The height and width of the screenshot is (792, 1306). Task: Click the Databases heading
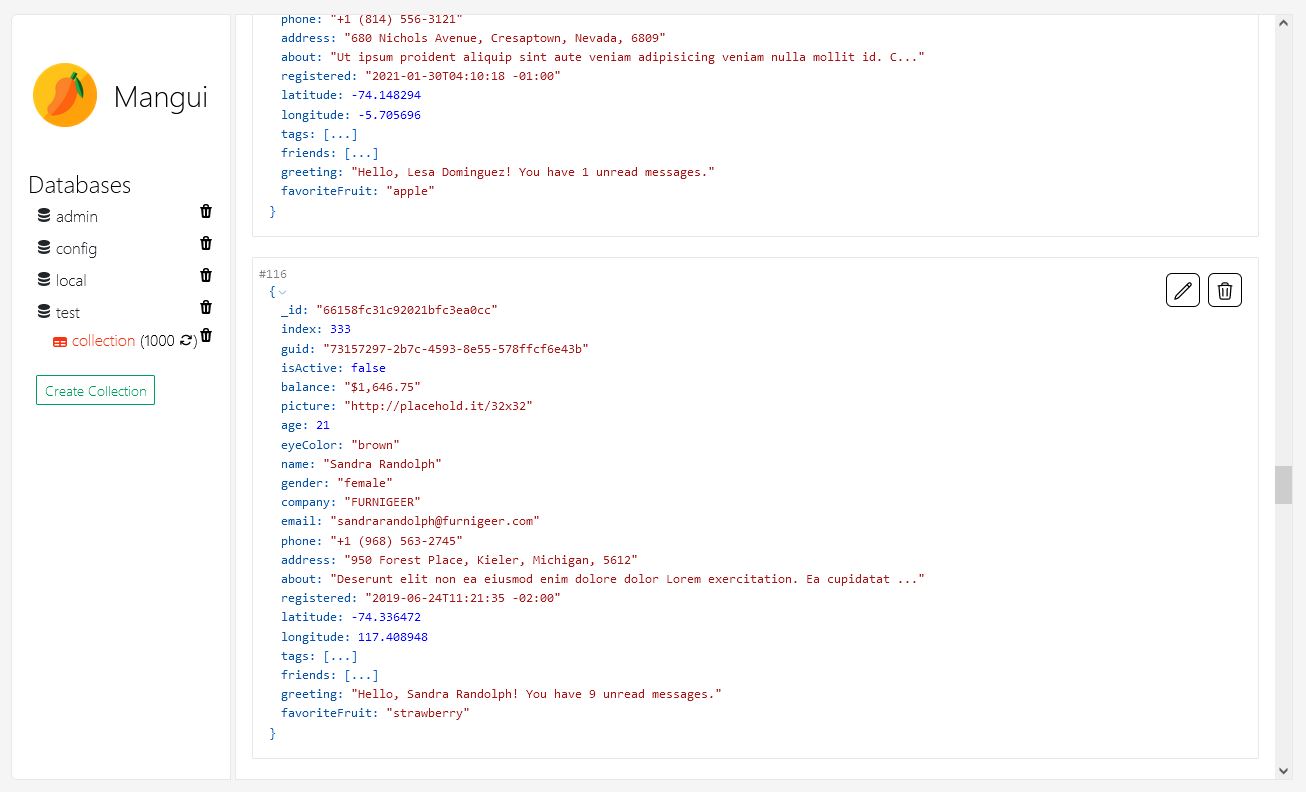(79, 185)
